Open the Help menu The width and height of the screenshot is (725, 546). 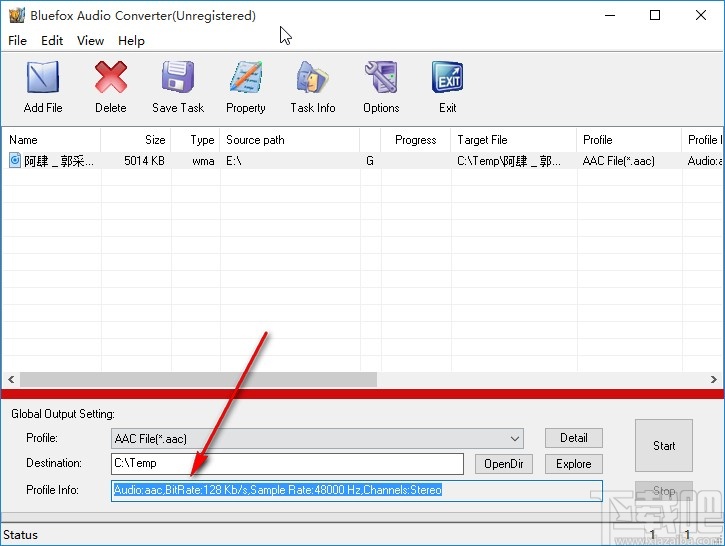tap(131, 41)
